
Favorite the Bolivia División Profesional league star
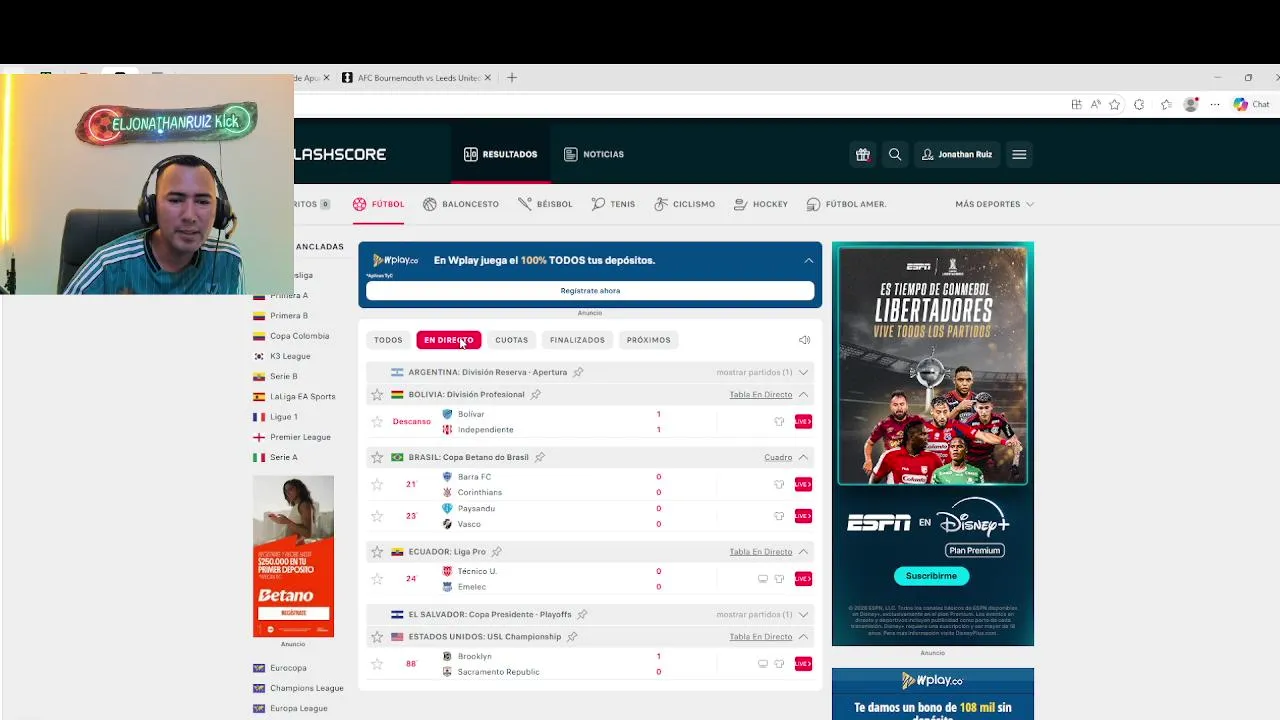(377, 394)
